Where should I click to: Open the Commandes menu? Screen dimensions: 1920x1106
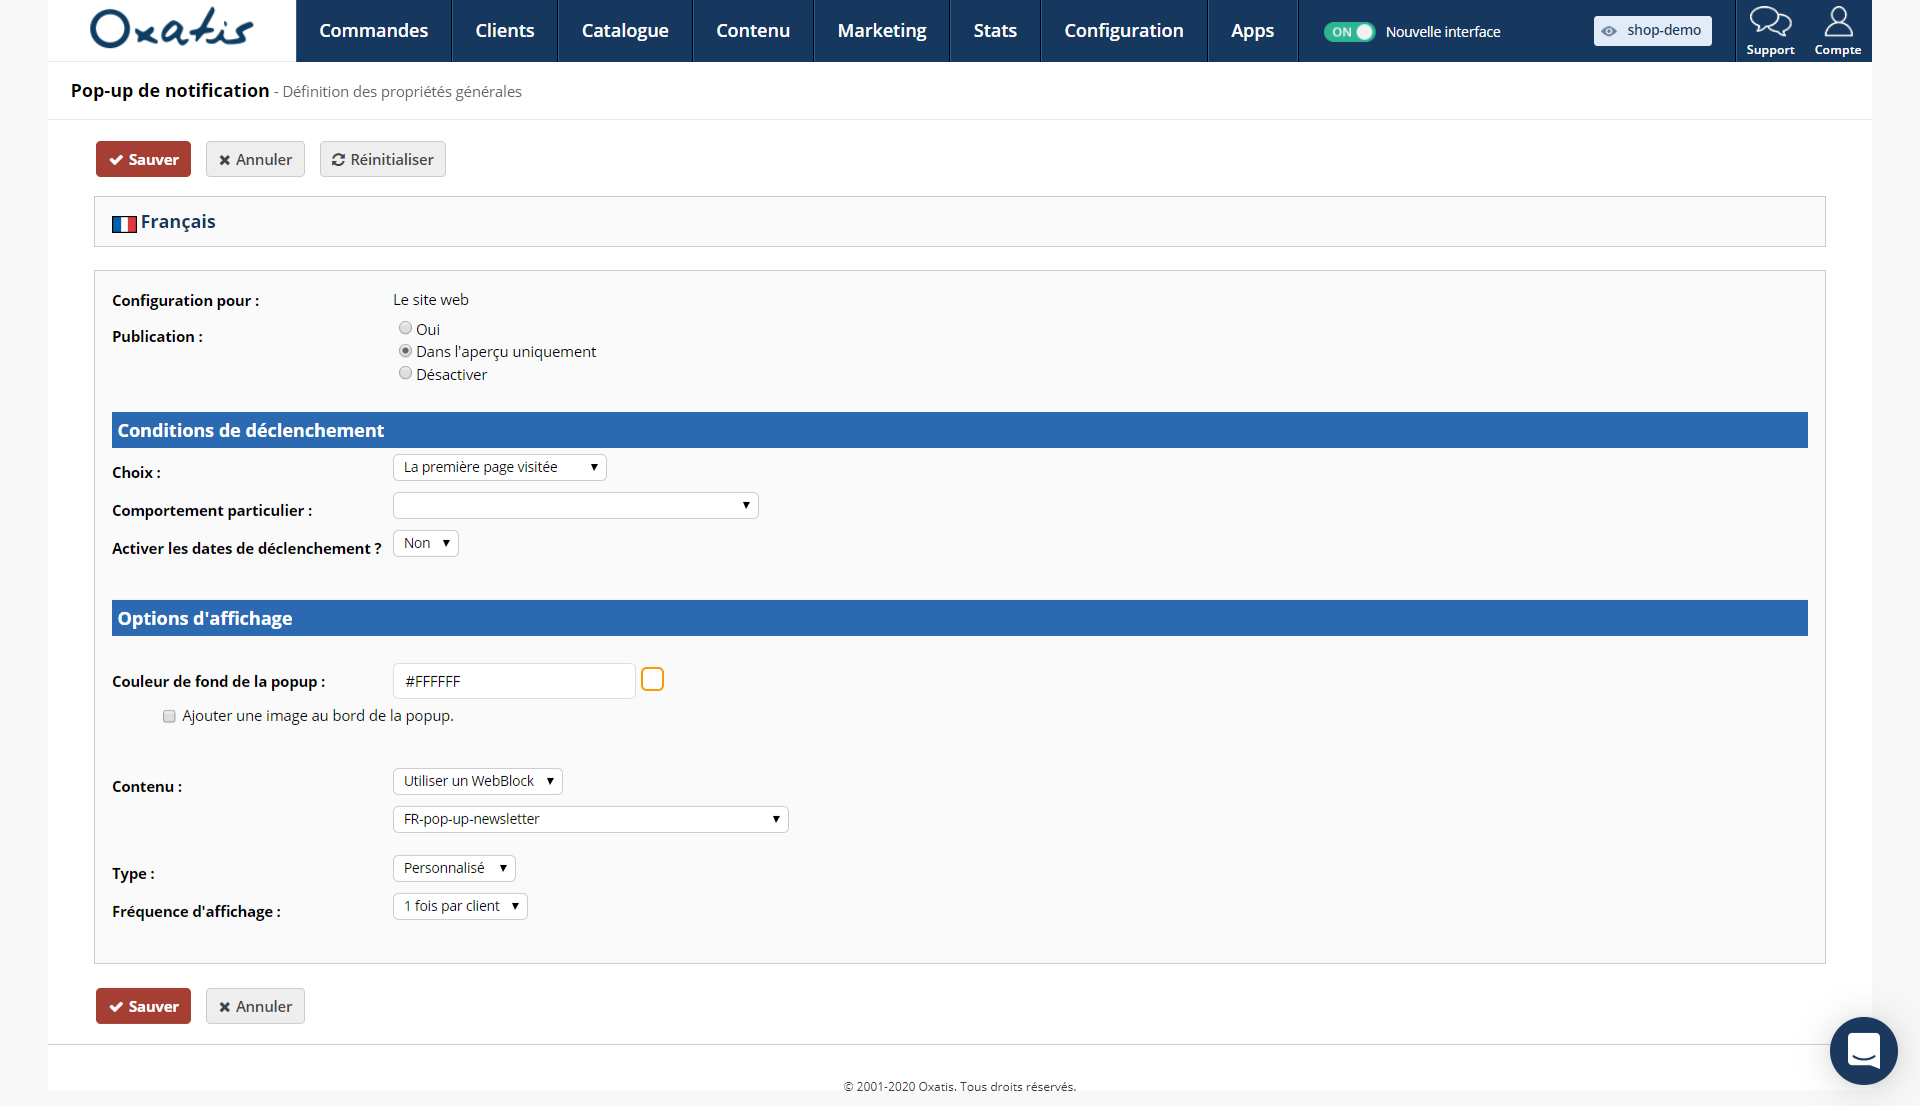point(373,31)
